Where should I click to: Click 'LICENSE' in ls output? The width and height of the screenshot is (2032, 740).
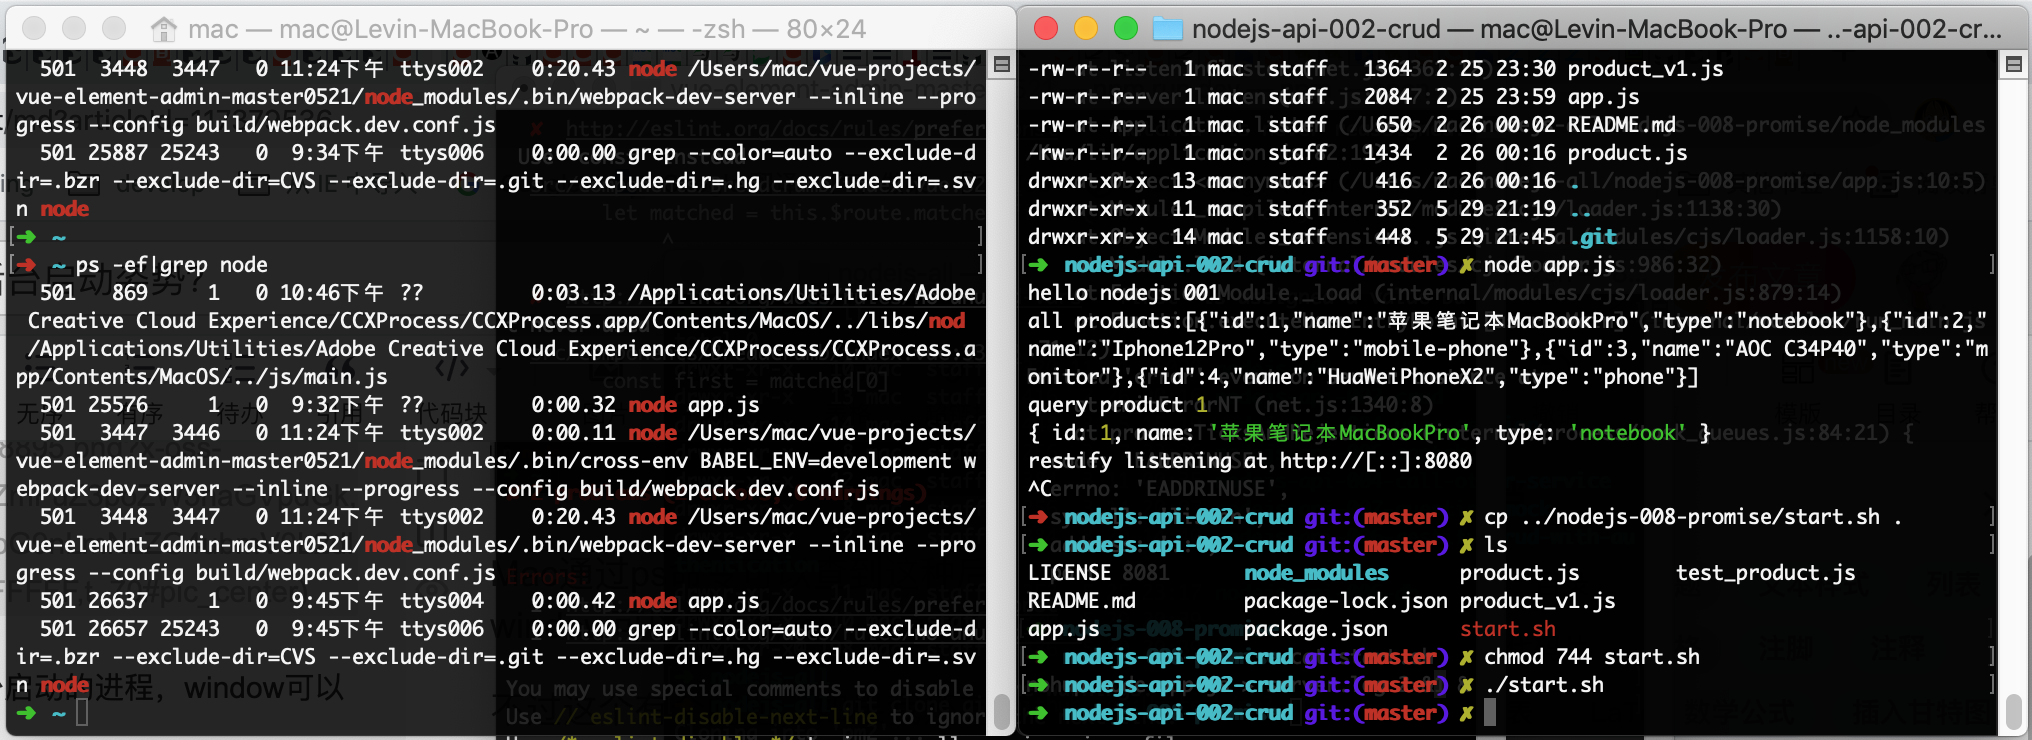(x=1069, y=573)
